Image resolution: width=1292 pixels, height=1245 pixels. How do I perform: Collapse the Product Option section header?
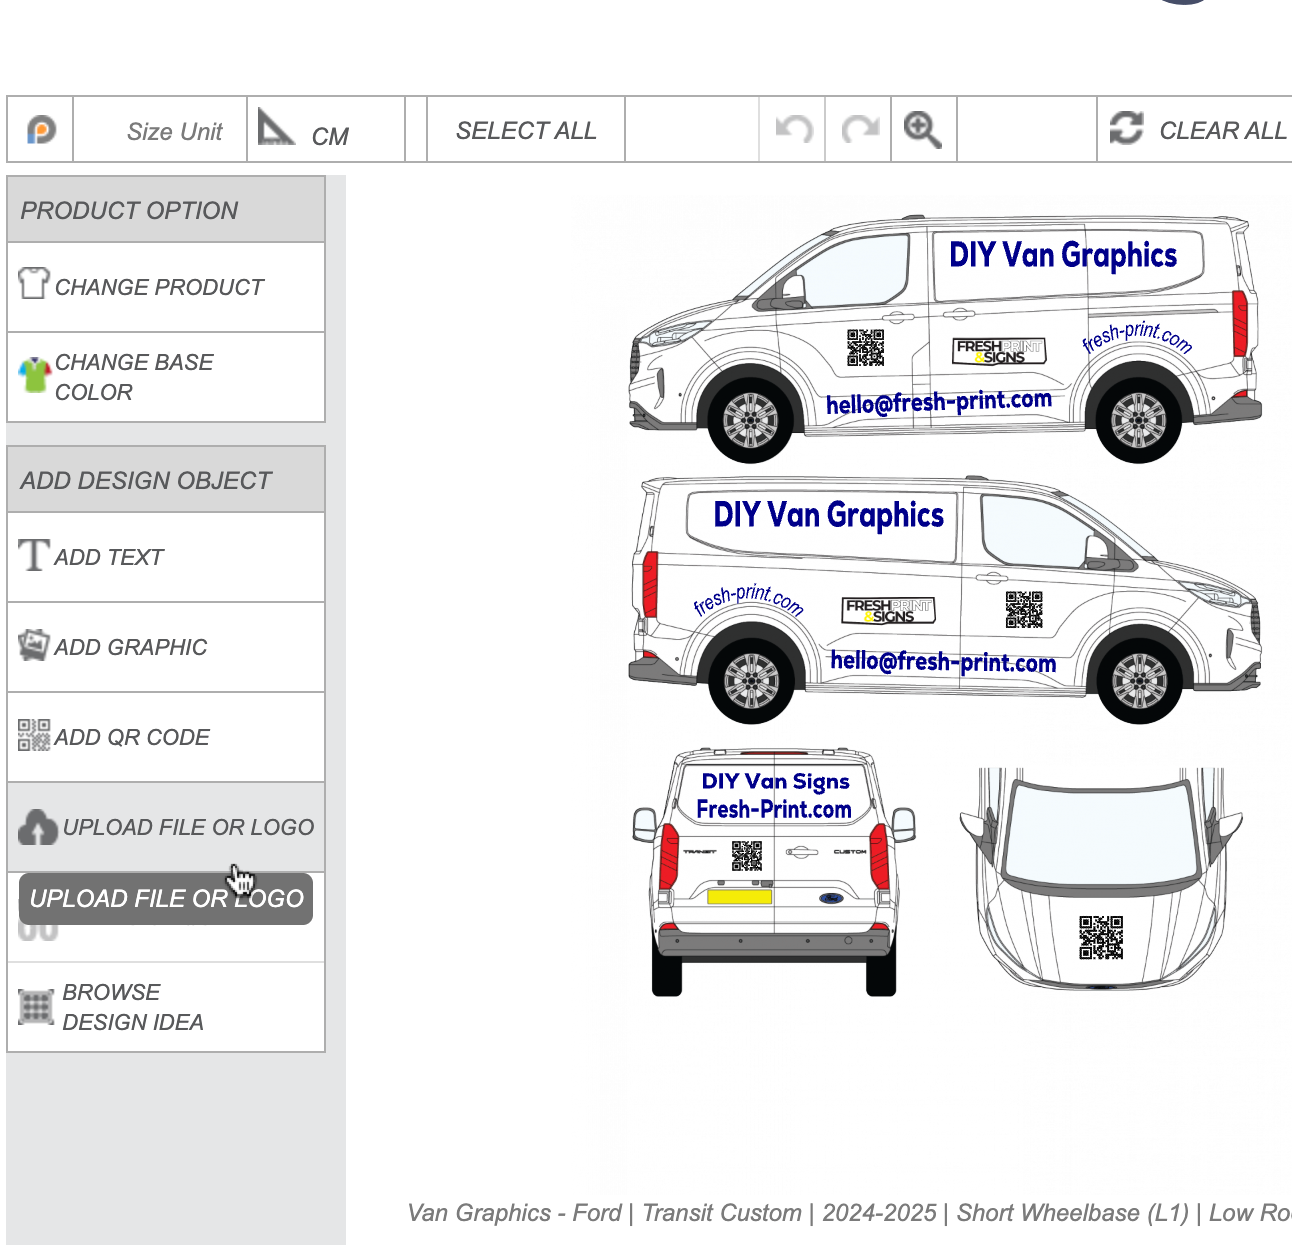click(x=166, y=210)
